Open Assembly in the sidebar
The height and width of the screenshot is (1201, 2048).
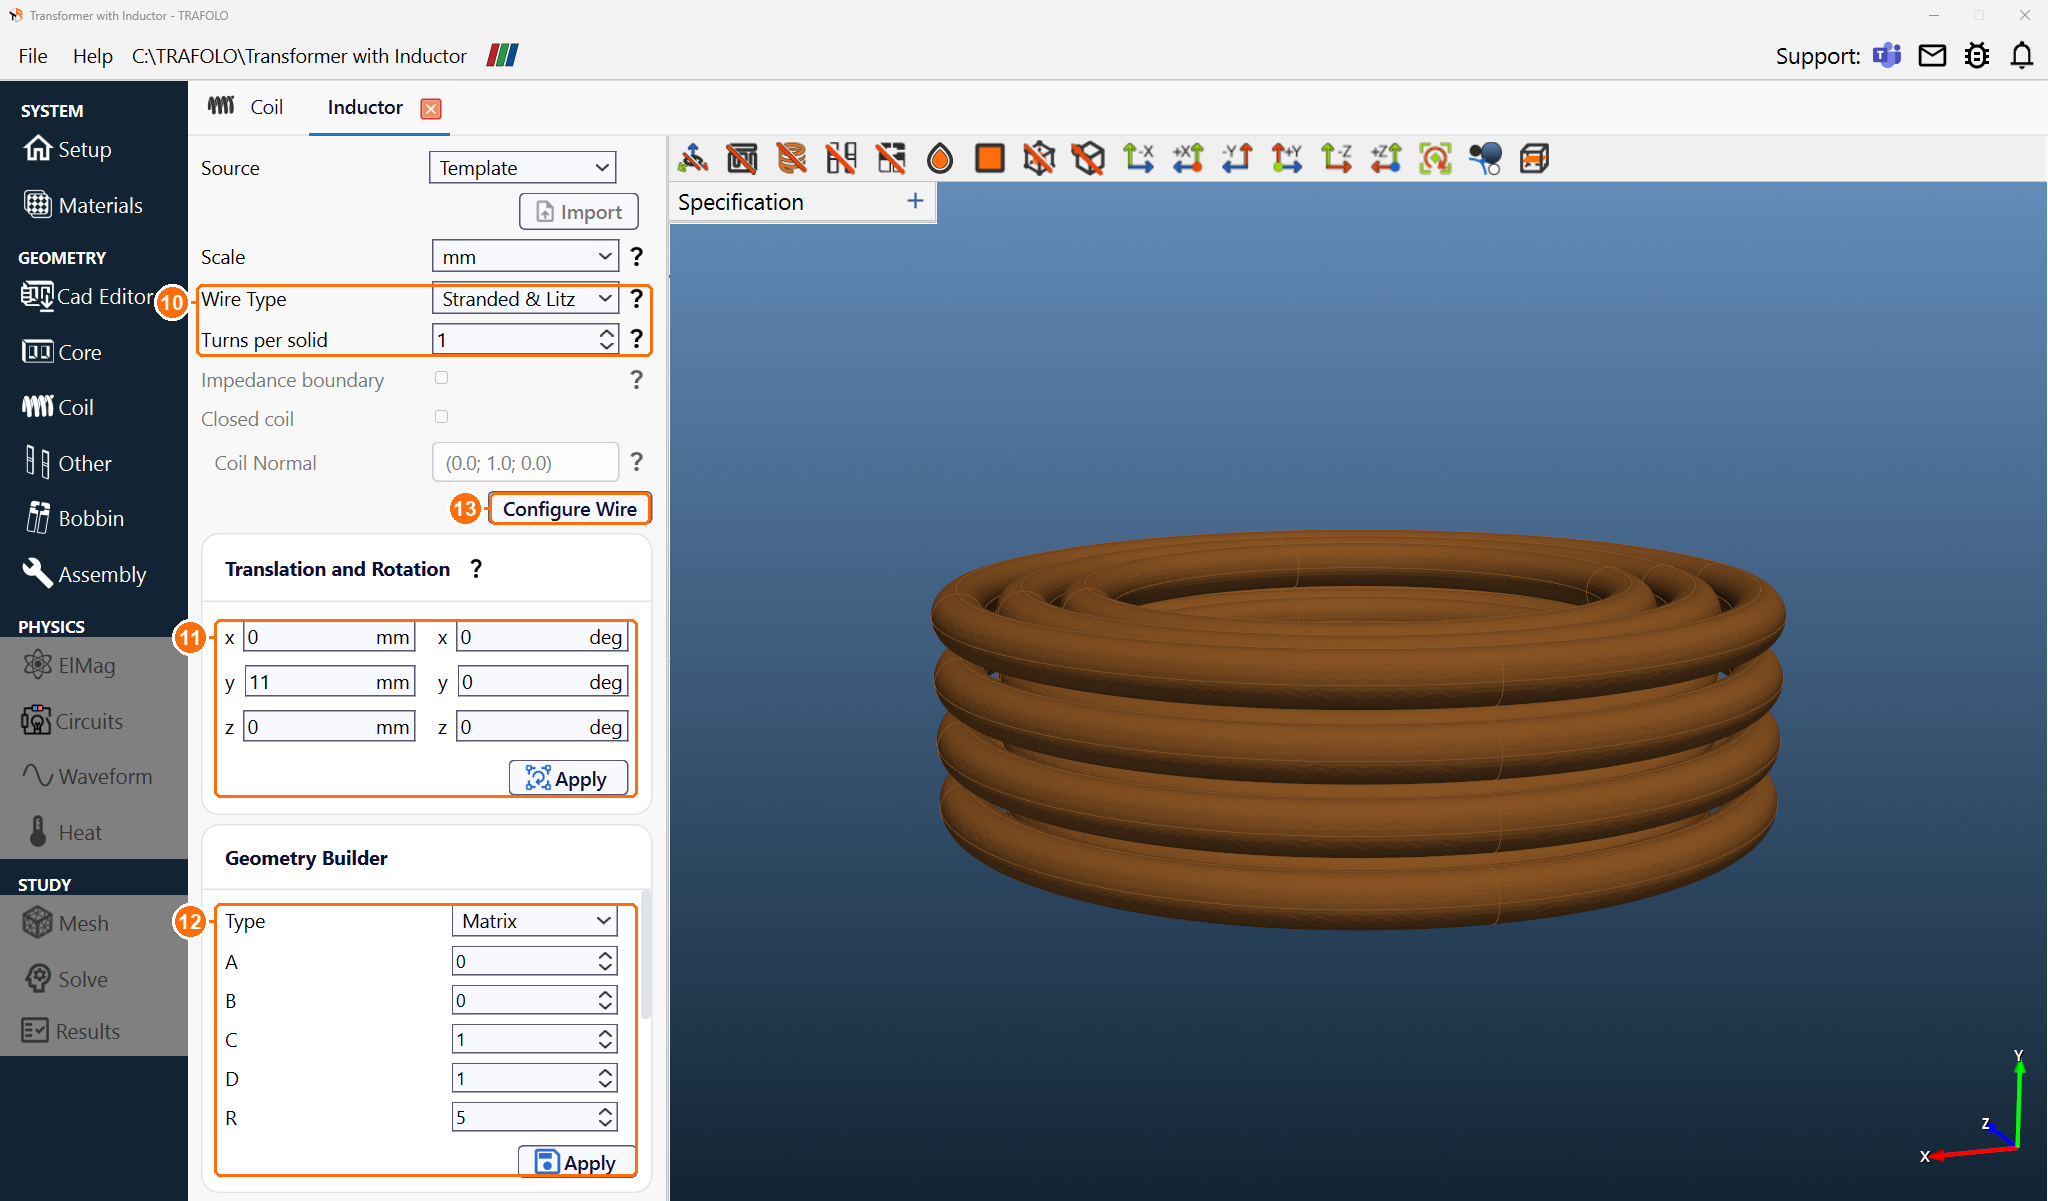click(84, 574)
